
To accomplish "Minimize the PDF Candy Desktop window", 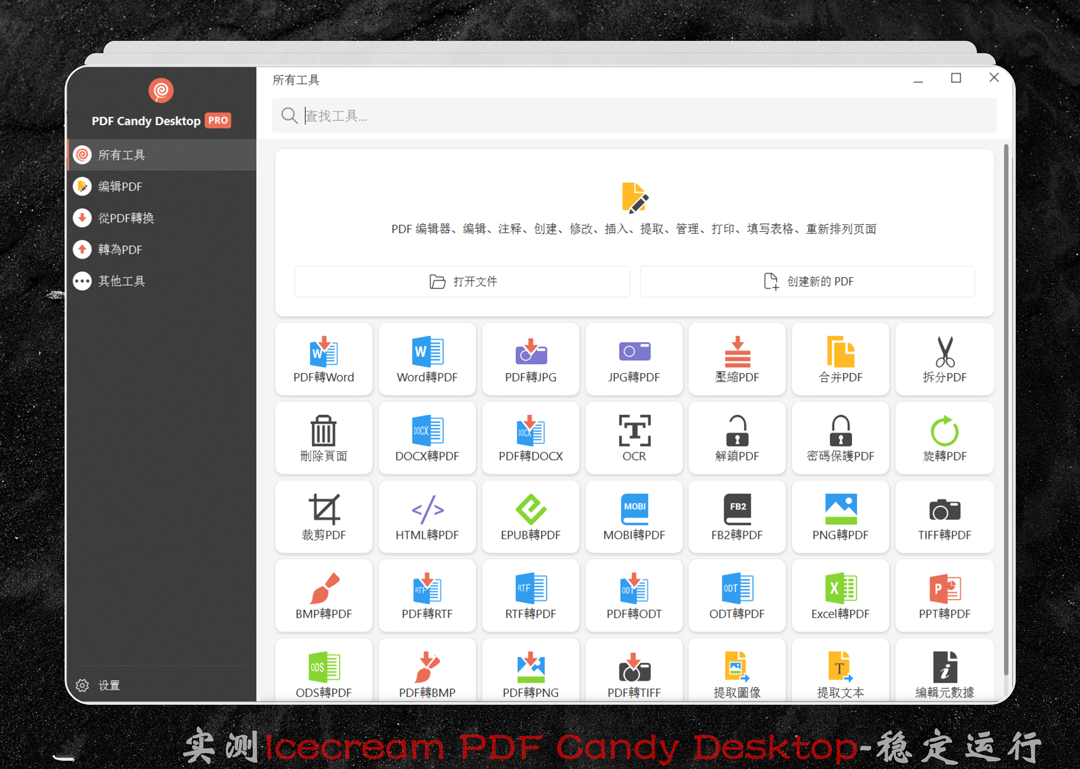I will (x=918, y=79).
